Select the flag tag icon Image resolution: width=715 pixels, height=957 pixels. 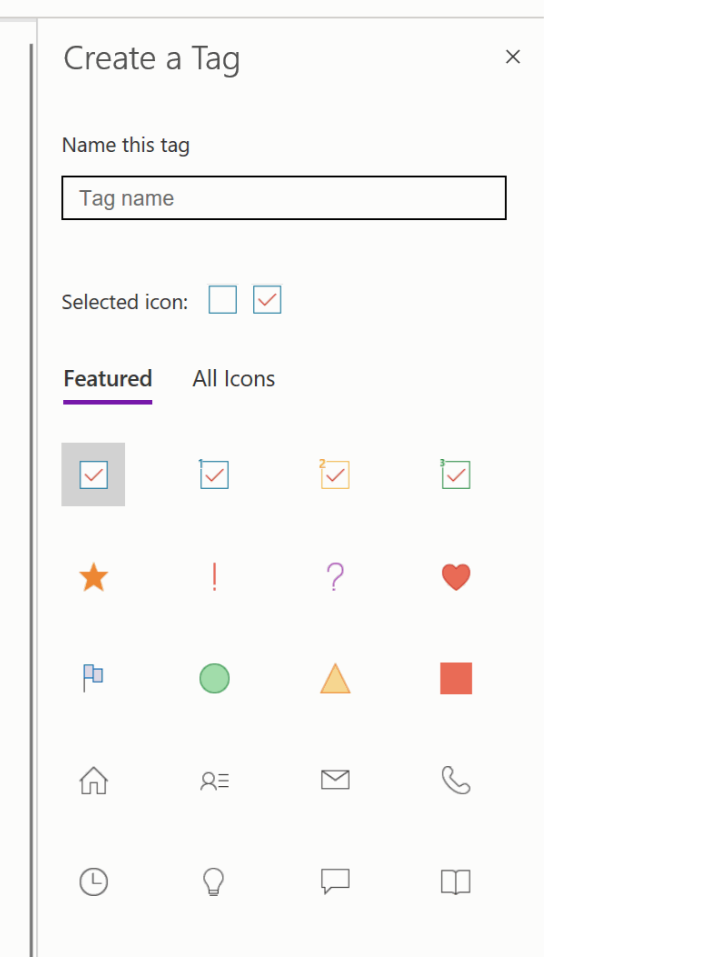(x=93, y=678)
